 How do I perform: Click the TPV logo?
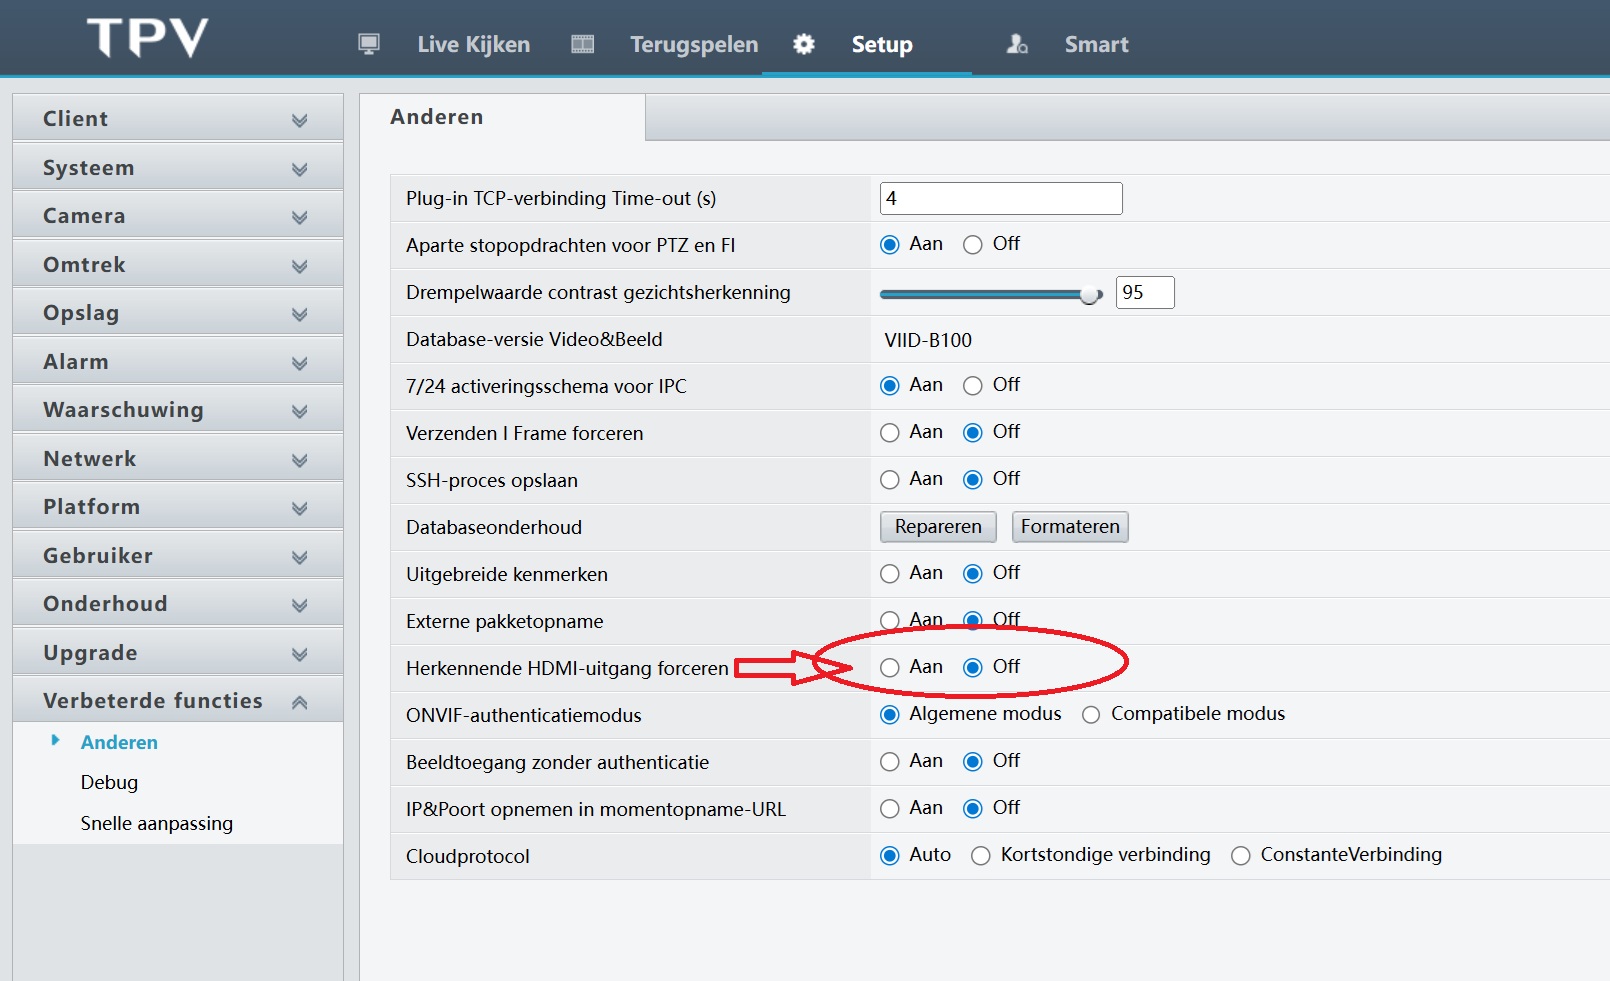click(148, 38)
